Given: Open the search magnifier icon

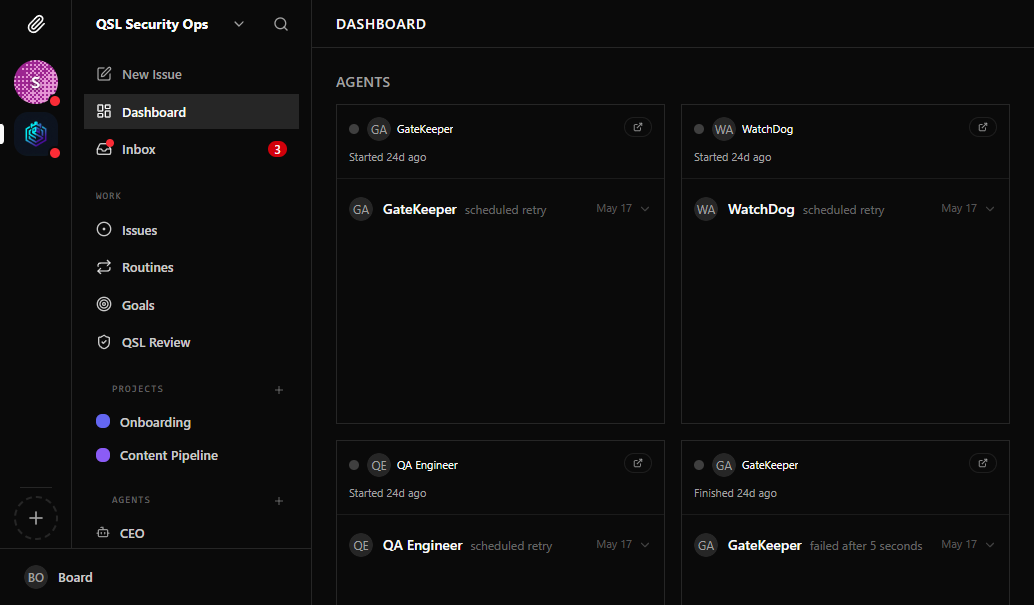Looking at the screenshot, I should (x=281, y=24).
